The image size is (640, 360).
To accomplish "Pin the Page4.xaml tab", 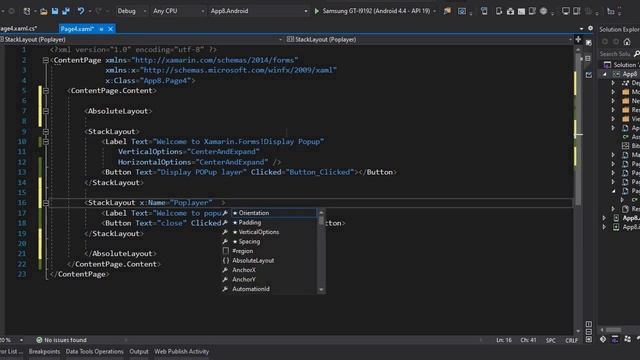I will (x=101, y=29).
